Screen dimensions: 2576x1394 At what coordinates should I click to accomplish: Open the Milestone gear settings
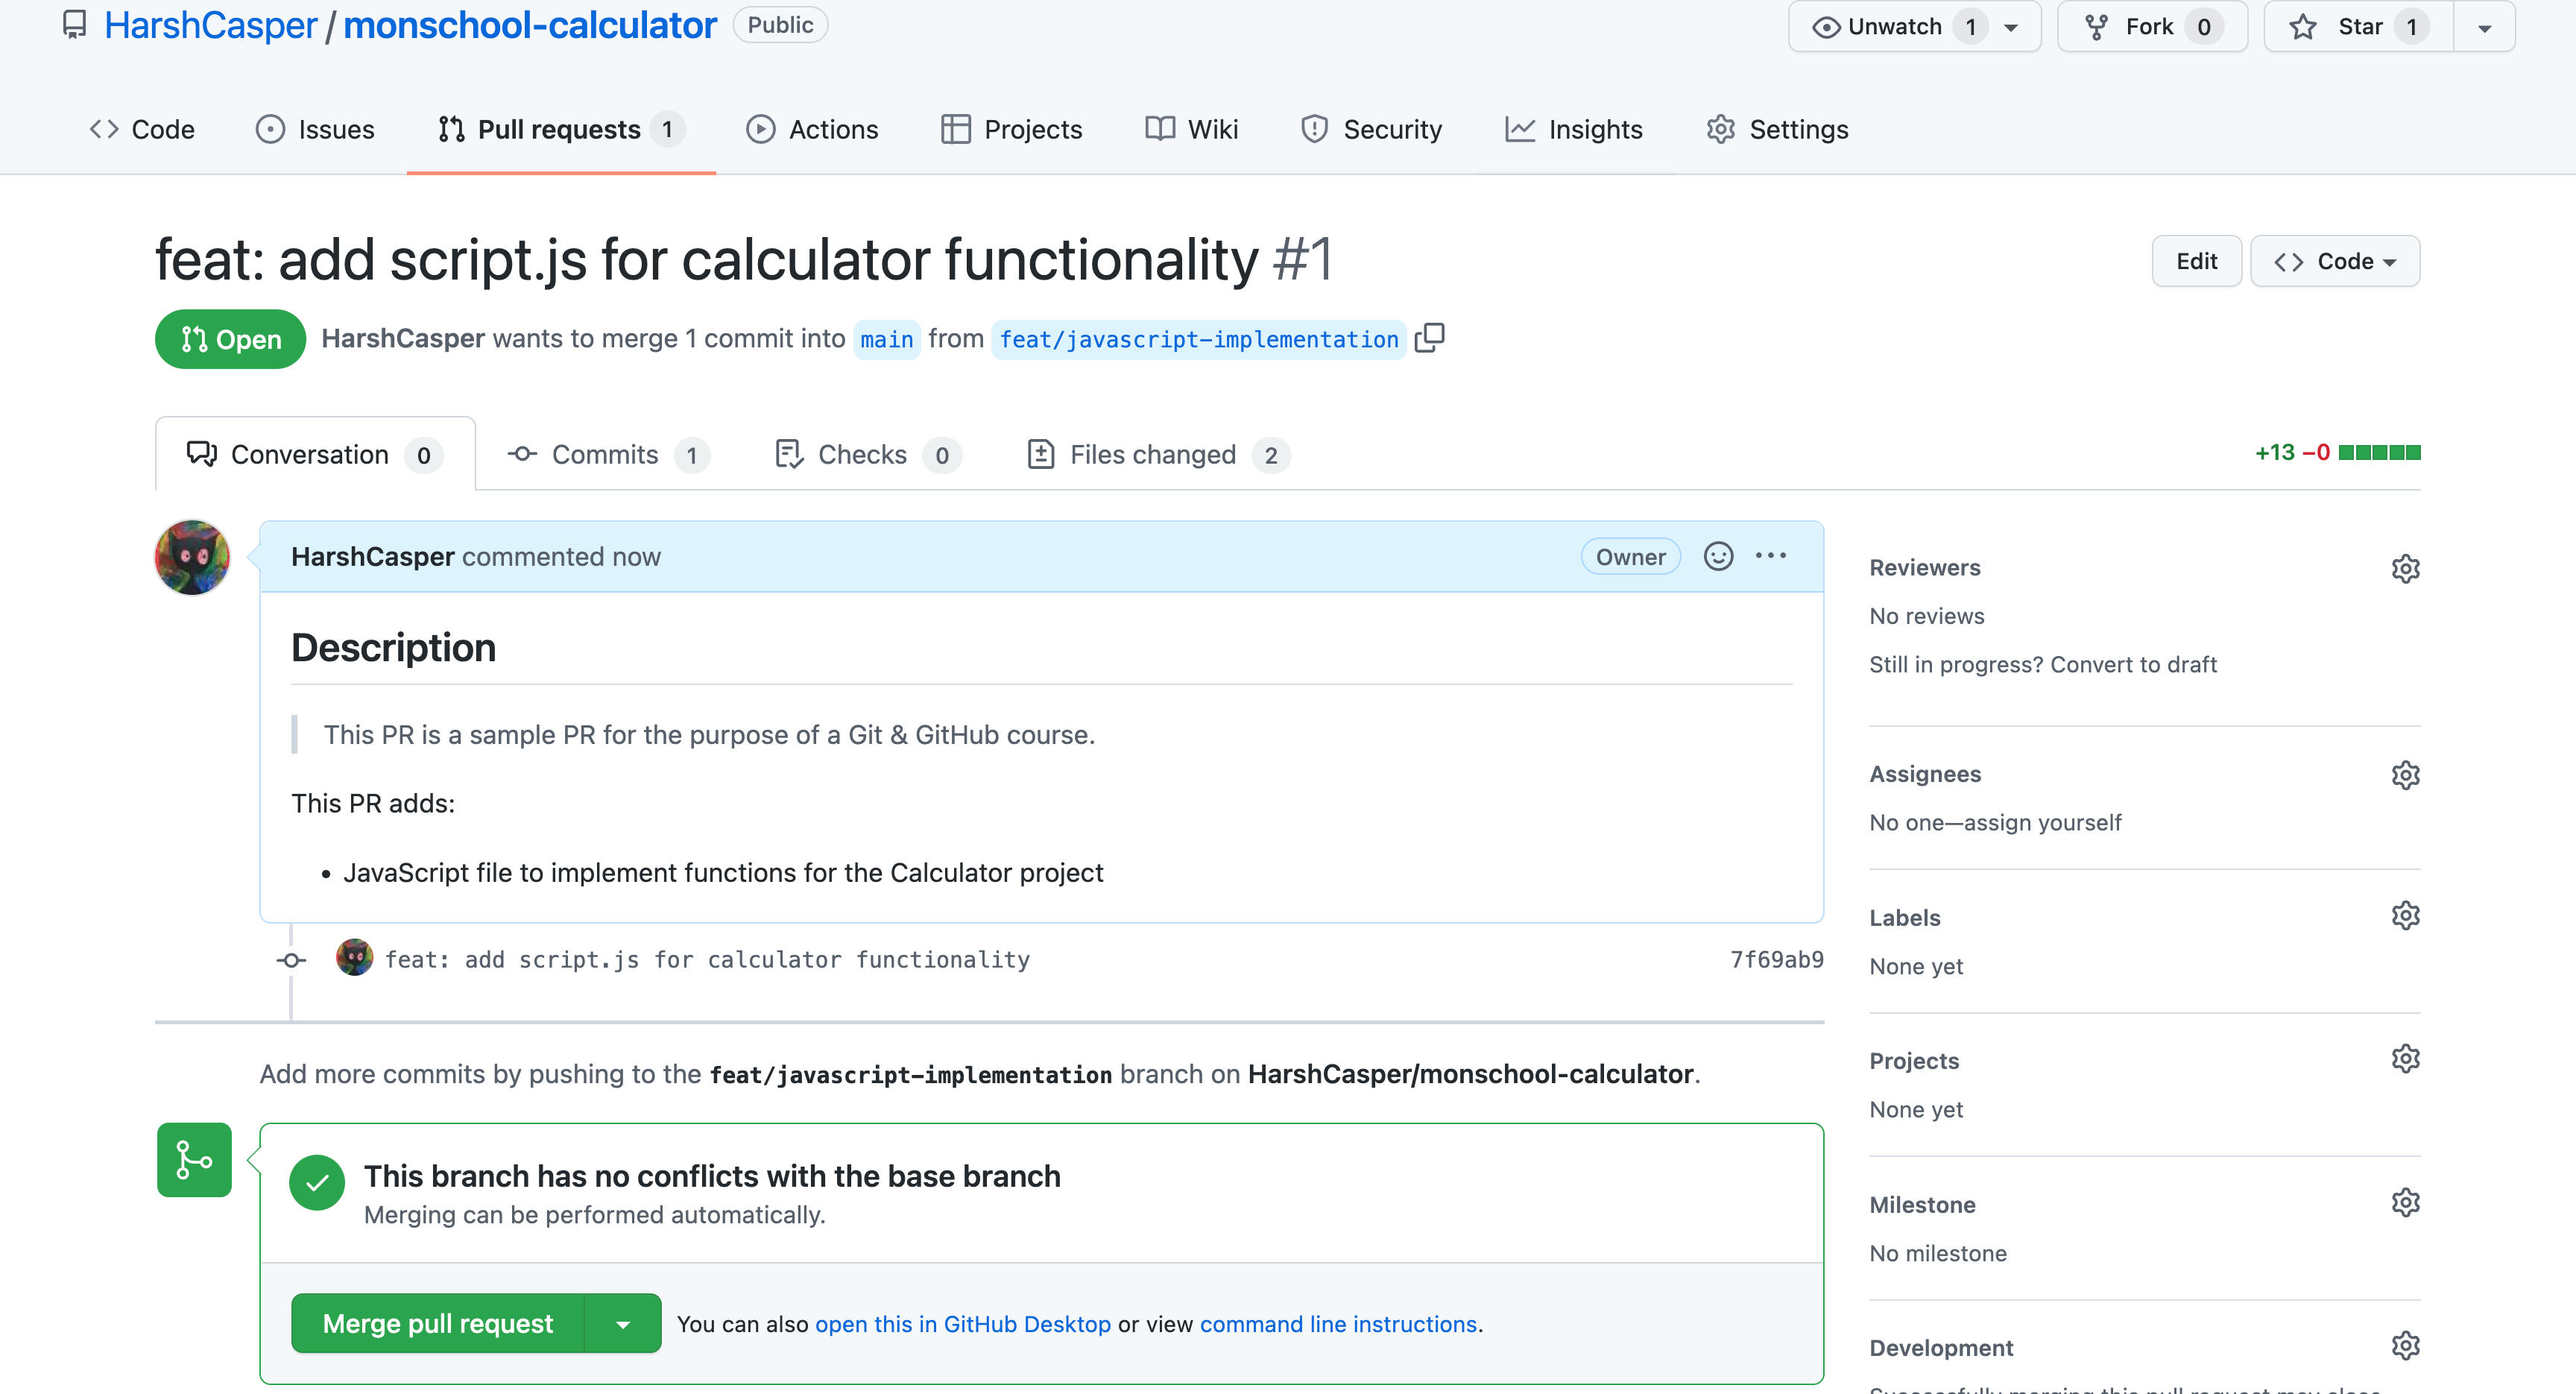coord(2405,1203)
